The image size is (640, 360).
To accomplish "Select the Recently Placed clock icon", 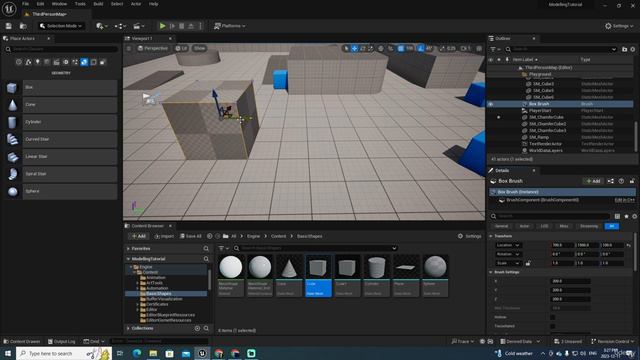I will click(x=19, y=62).
